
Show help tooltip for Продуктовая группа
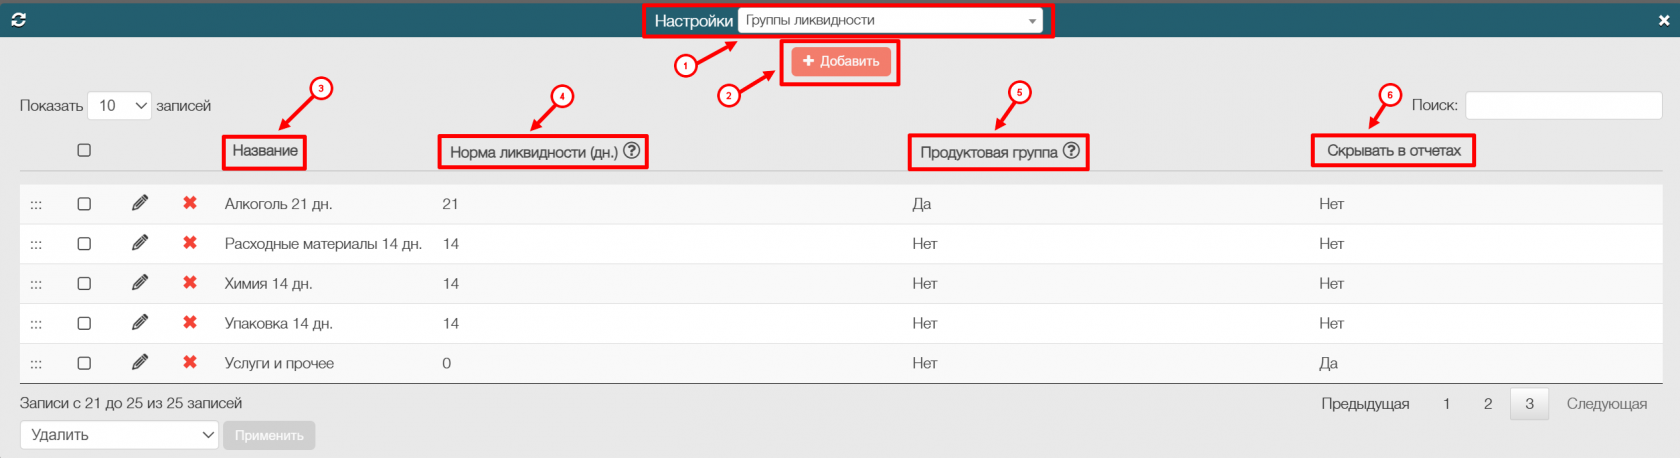click(1071, 151)
